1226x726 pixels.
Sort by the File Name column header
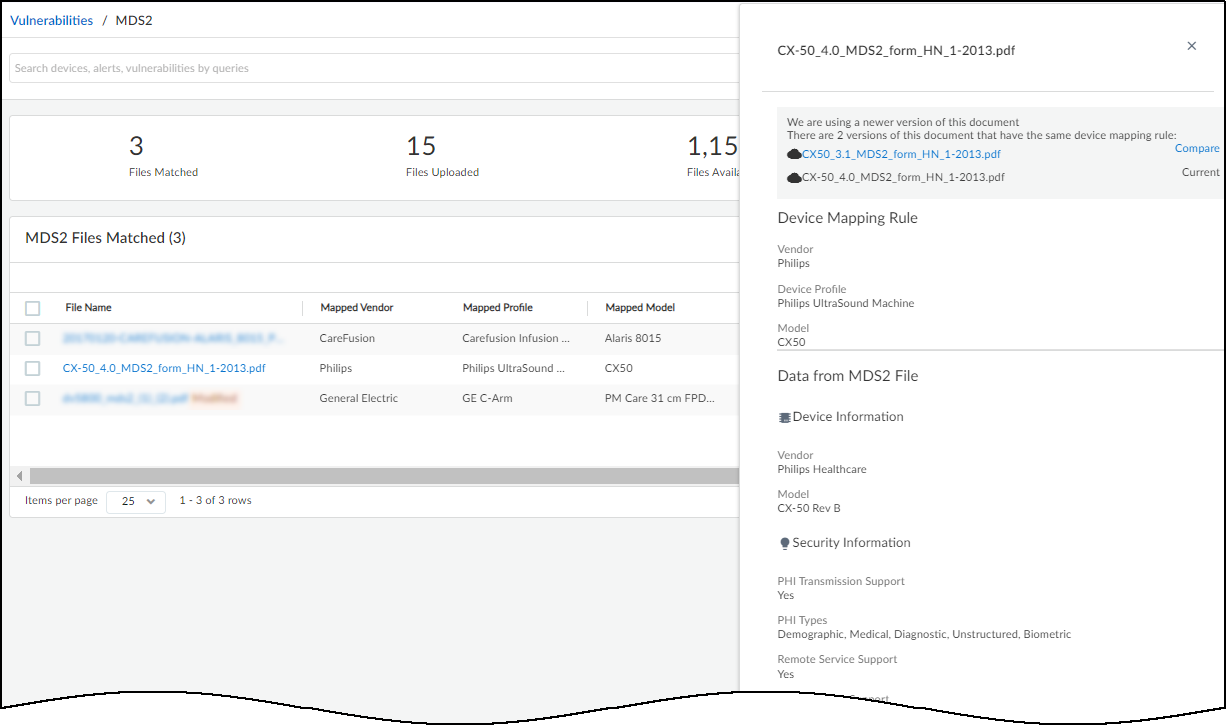click(88, 308)
